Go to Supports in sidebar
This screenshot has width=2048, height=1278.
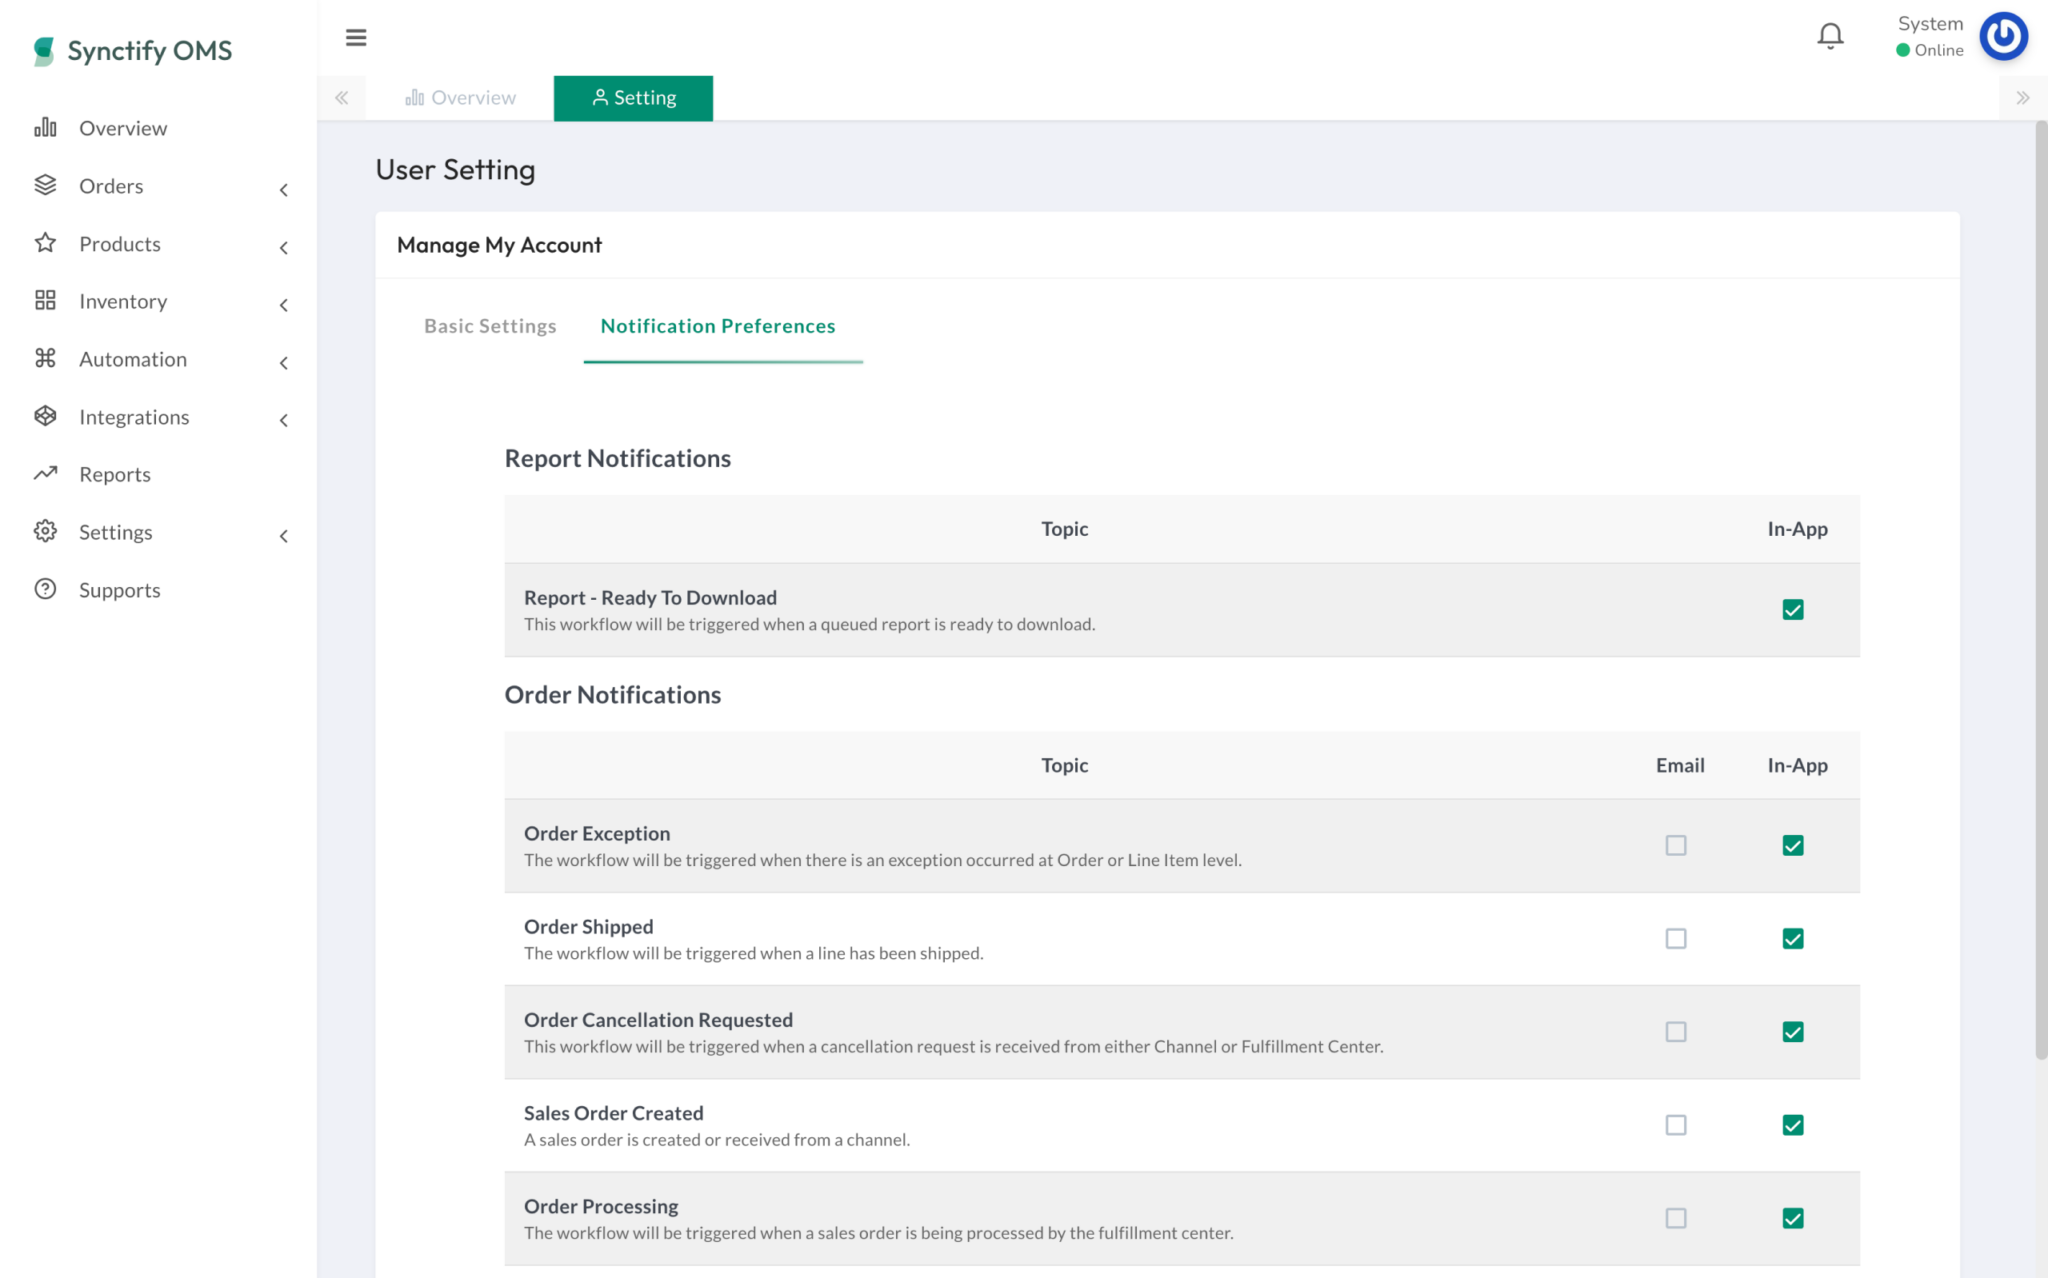[119, 590]
